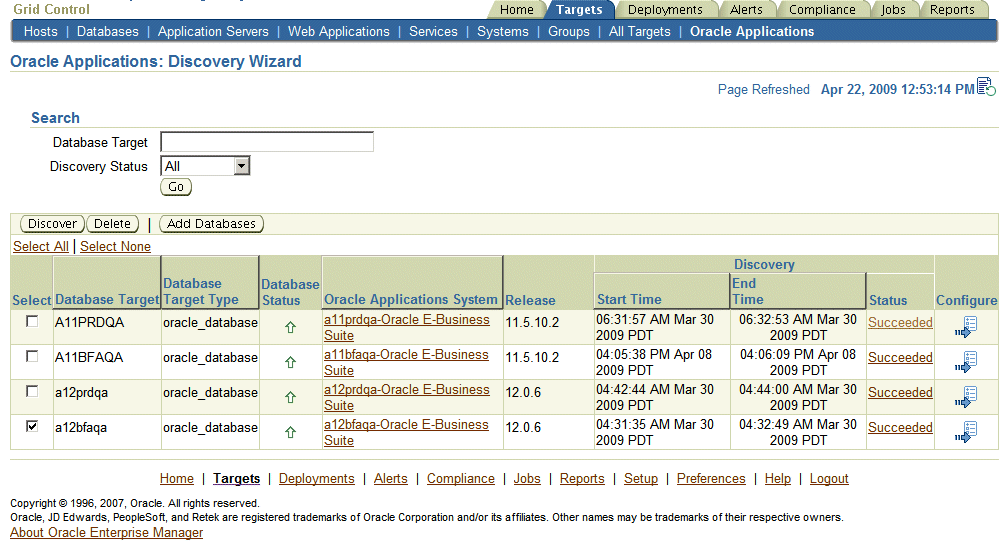Click Succeeded status for a12bfaqa

coord(900,428)
